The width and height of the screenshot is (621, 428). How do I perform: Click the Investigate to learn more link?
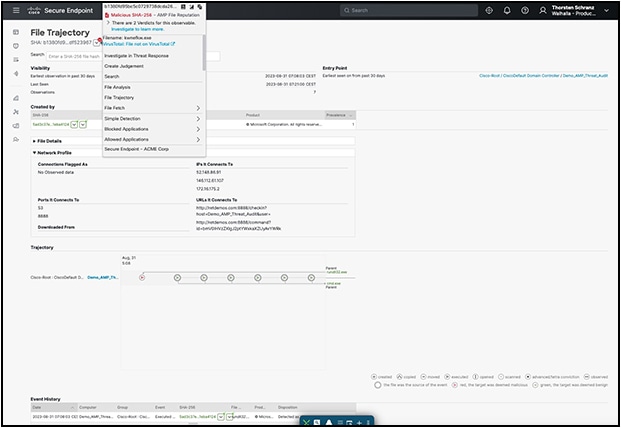(137, 29)
